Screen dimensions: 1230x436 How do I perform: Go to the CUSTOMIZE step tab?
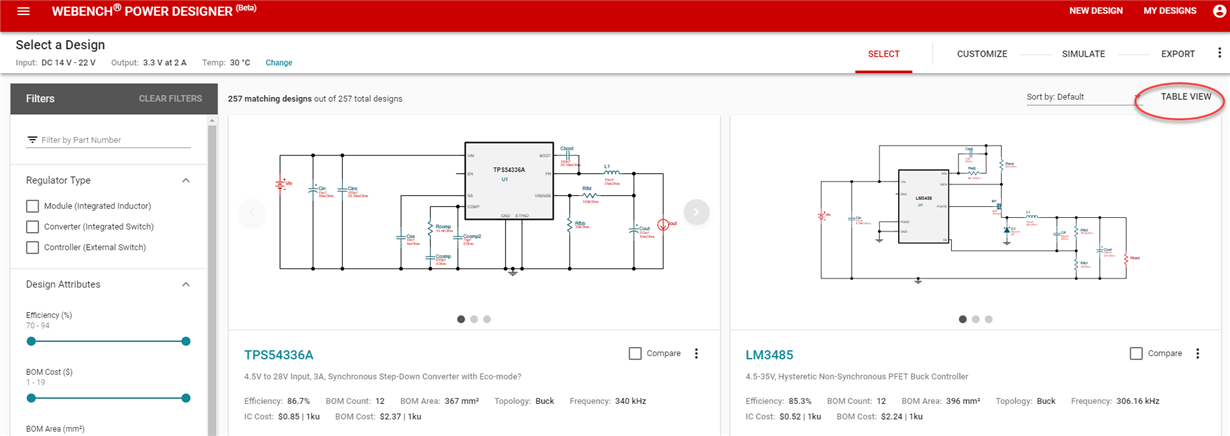[982, 54]
